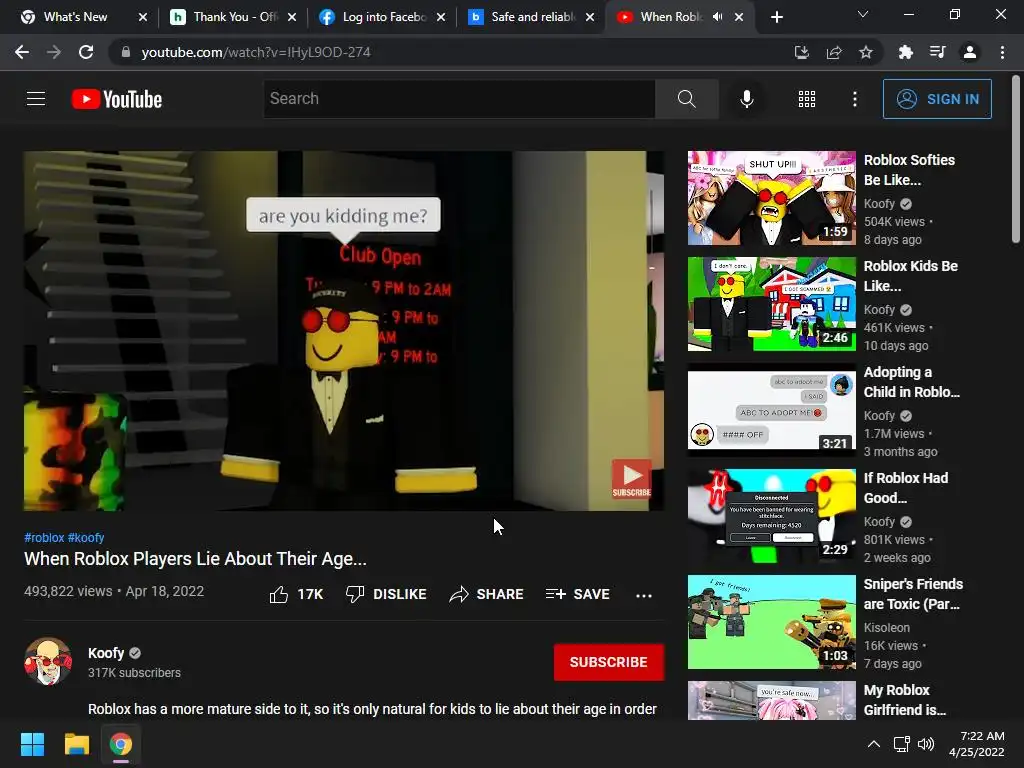Start voice search with microphone icon
The height and width of the screenshot is (768, 1024).
click(x=746, y=99)
